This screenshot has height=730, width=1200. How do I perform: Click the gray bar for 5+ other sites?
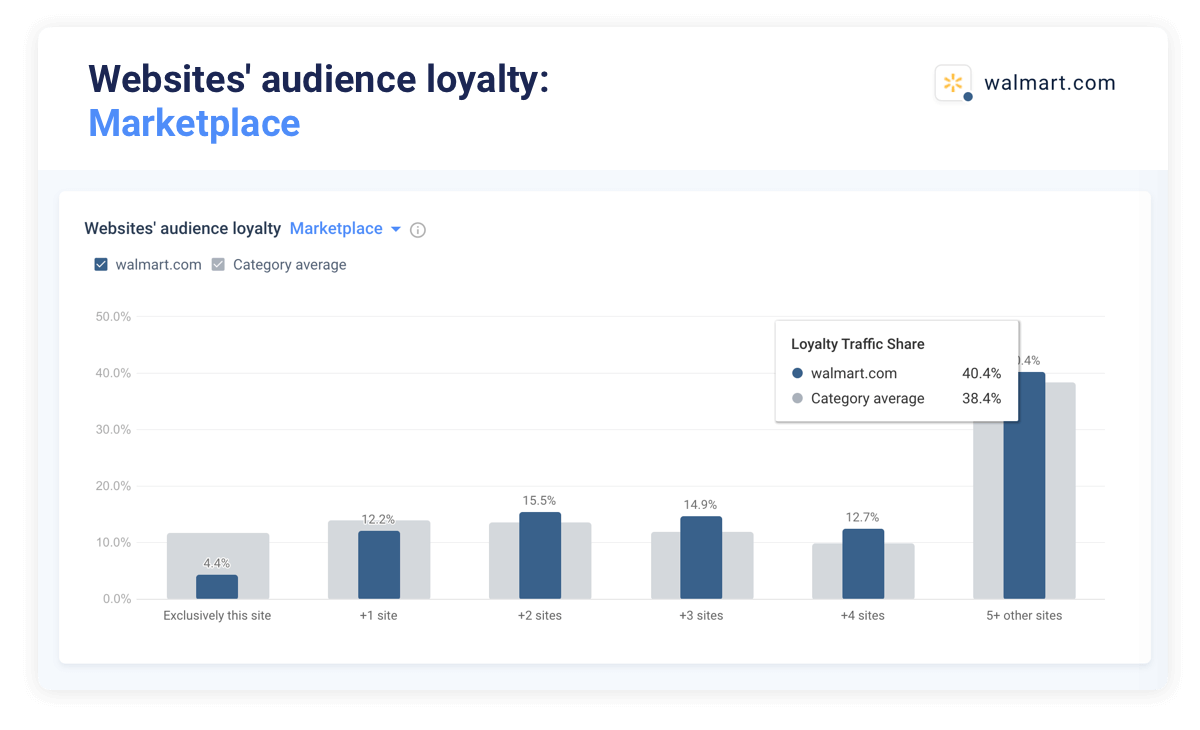[1060, 490]
